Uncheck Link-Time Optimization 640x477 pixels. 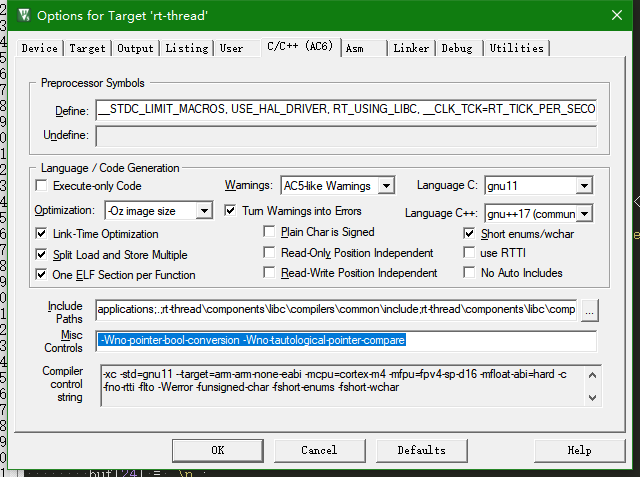41,234
